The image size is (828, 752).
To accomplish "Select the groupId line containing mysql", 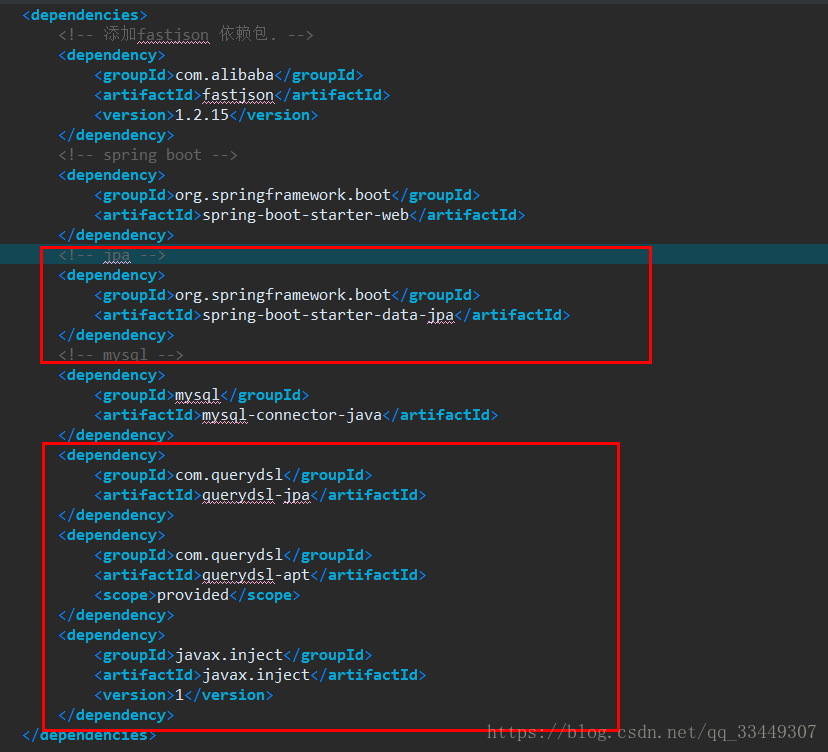I will [x=202, y=395].
